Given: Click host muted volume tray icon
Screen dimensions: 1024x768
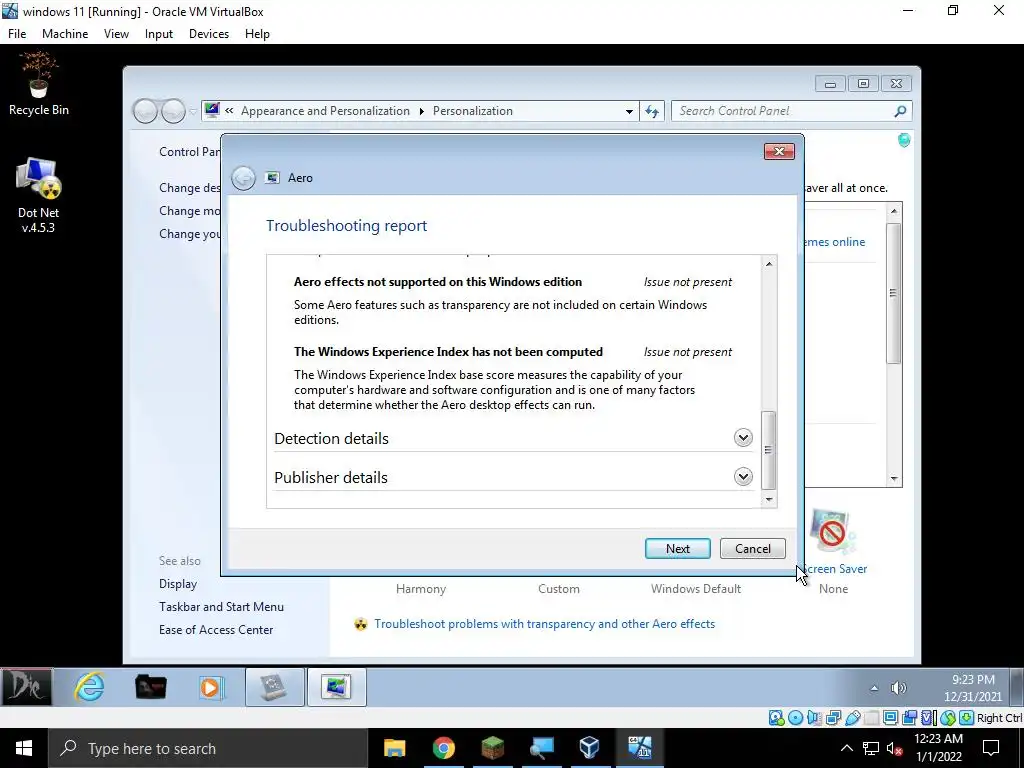Looking at the screenshot, I should pyautogui.click(x=893, y=748).
